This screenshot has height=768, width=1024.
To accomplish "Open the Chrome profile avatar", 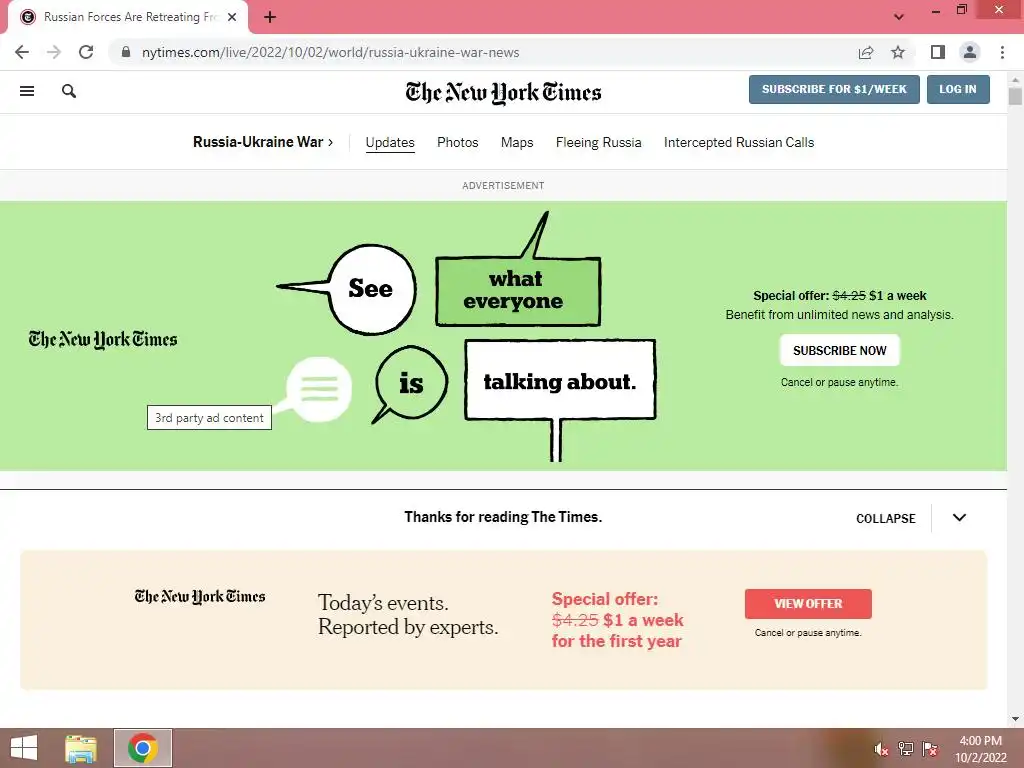I will (x=970, y=52).
